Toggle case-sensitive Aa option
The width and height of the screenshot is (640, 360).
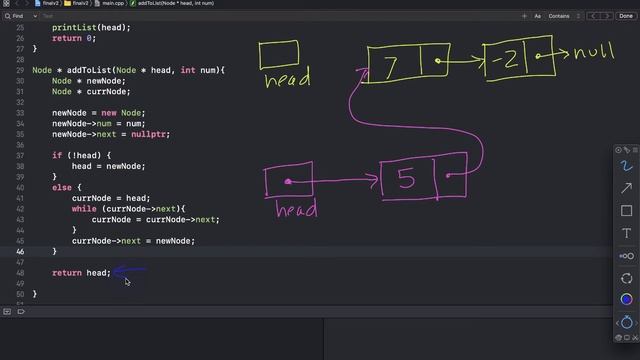click(537, 16)
